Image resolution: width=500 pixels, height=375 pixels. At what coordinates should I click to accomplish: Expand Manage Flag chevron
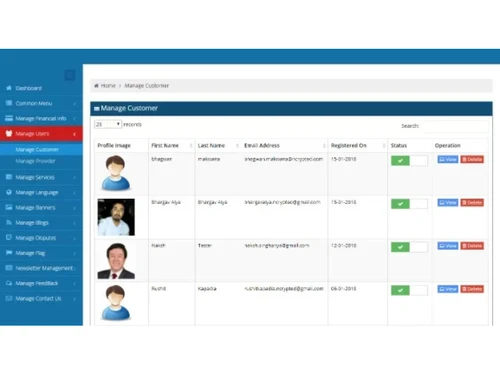[74, 253]
